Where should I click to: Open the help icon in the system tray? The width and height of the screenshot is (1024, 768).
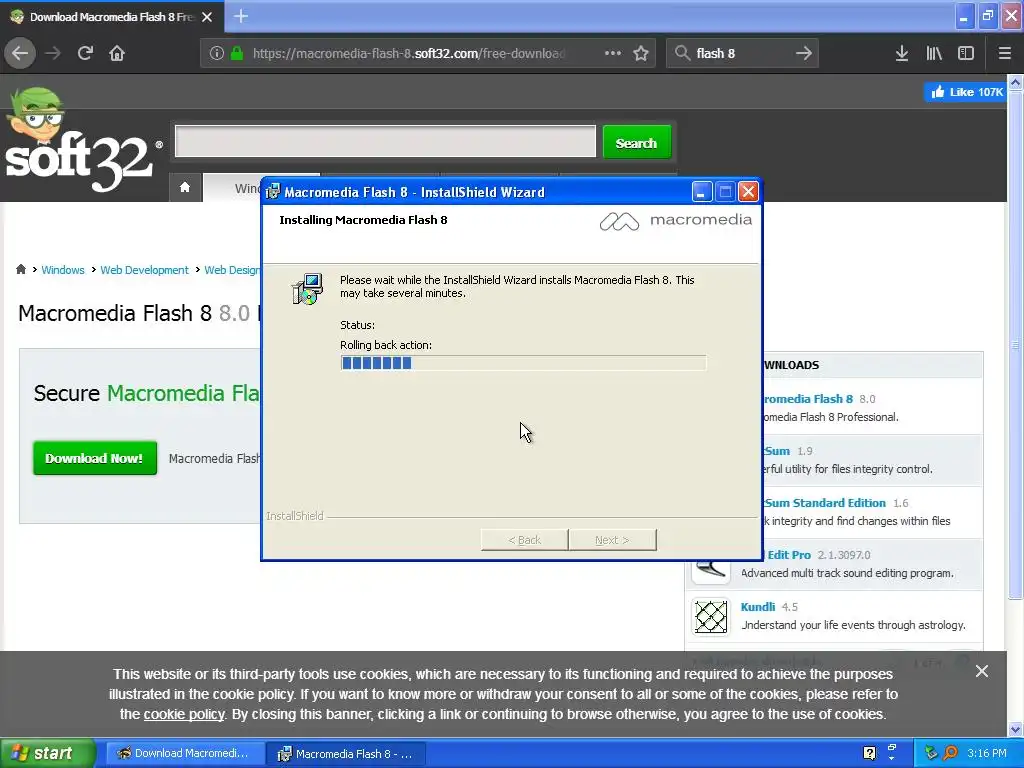click(x=869, y=754)
